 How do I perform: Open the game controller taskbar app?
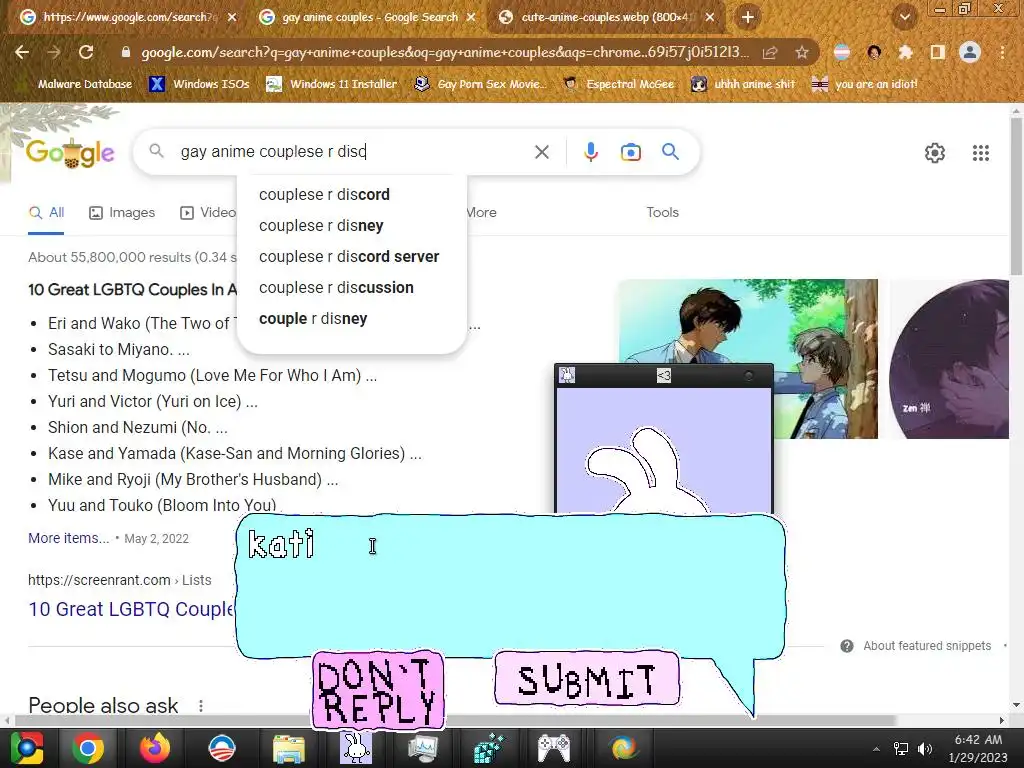[554, 748]
